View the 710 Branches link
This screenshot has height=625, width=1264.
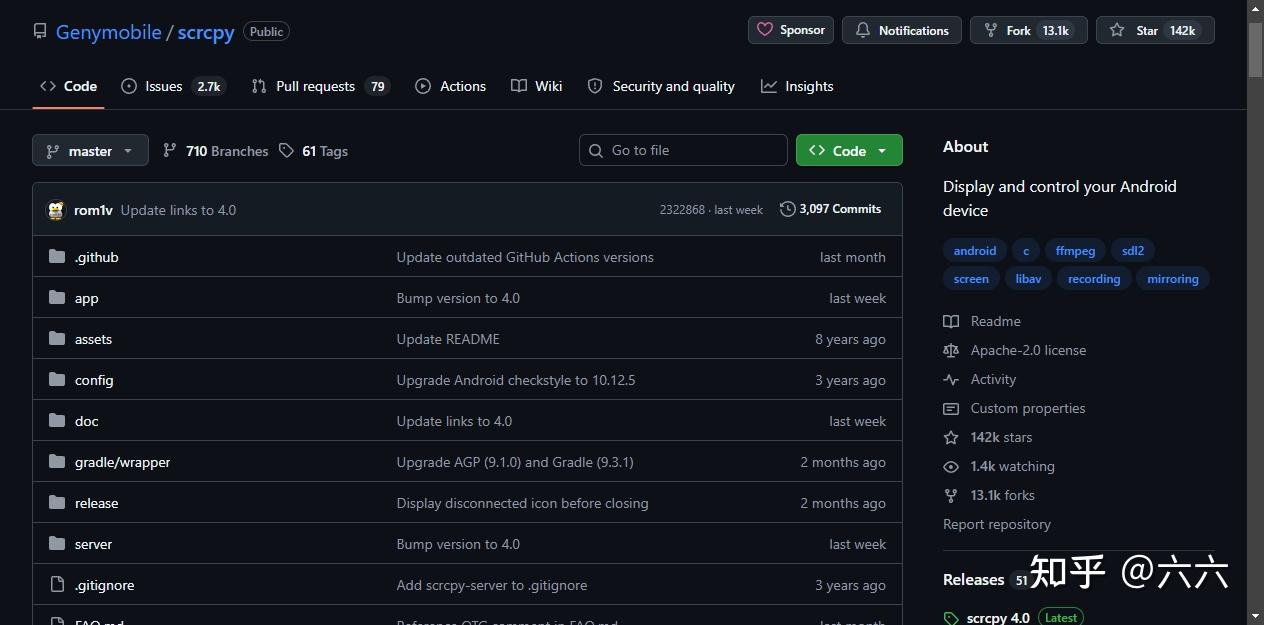coord(215,151)
